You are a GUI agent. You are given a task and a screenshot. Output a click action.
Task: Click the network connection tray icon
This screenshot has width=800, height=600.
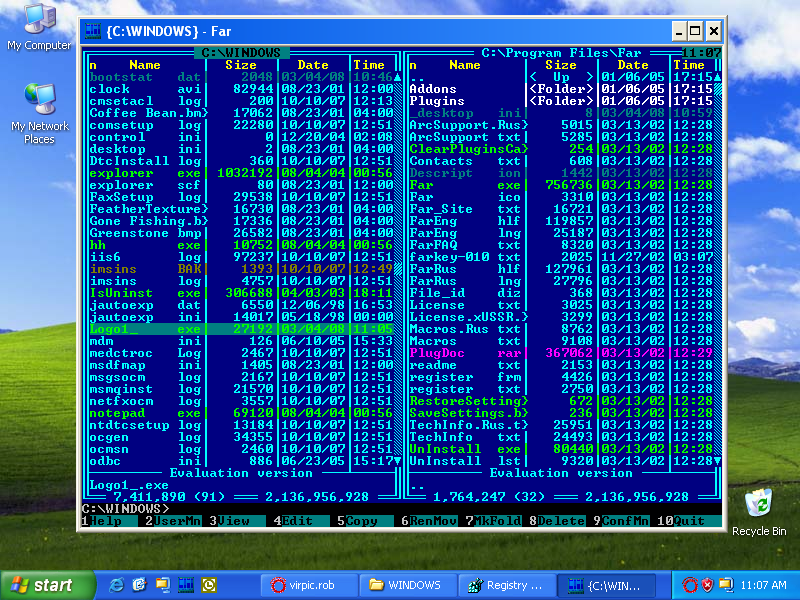click(x=726, y=585)
